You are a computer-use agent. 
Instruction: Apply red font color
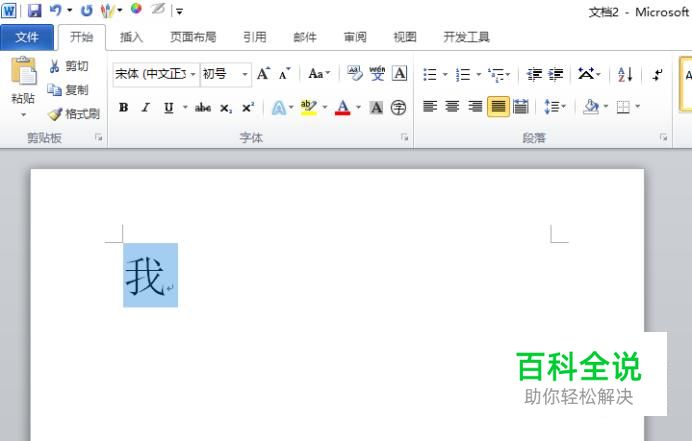[342, 107]
